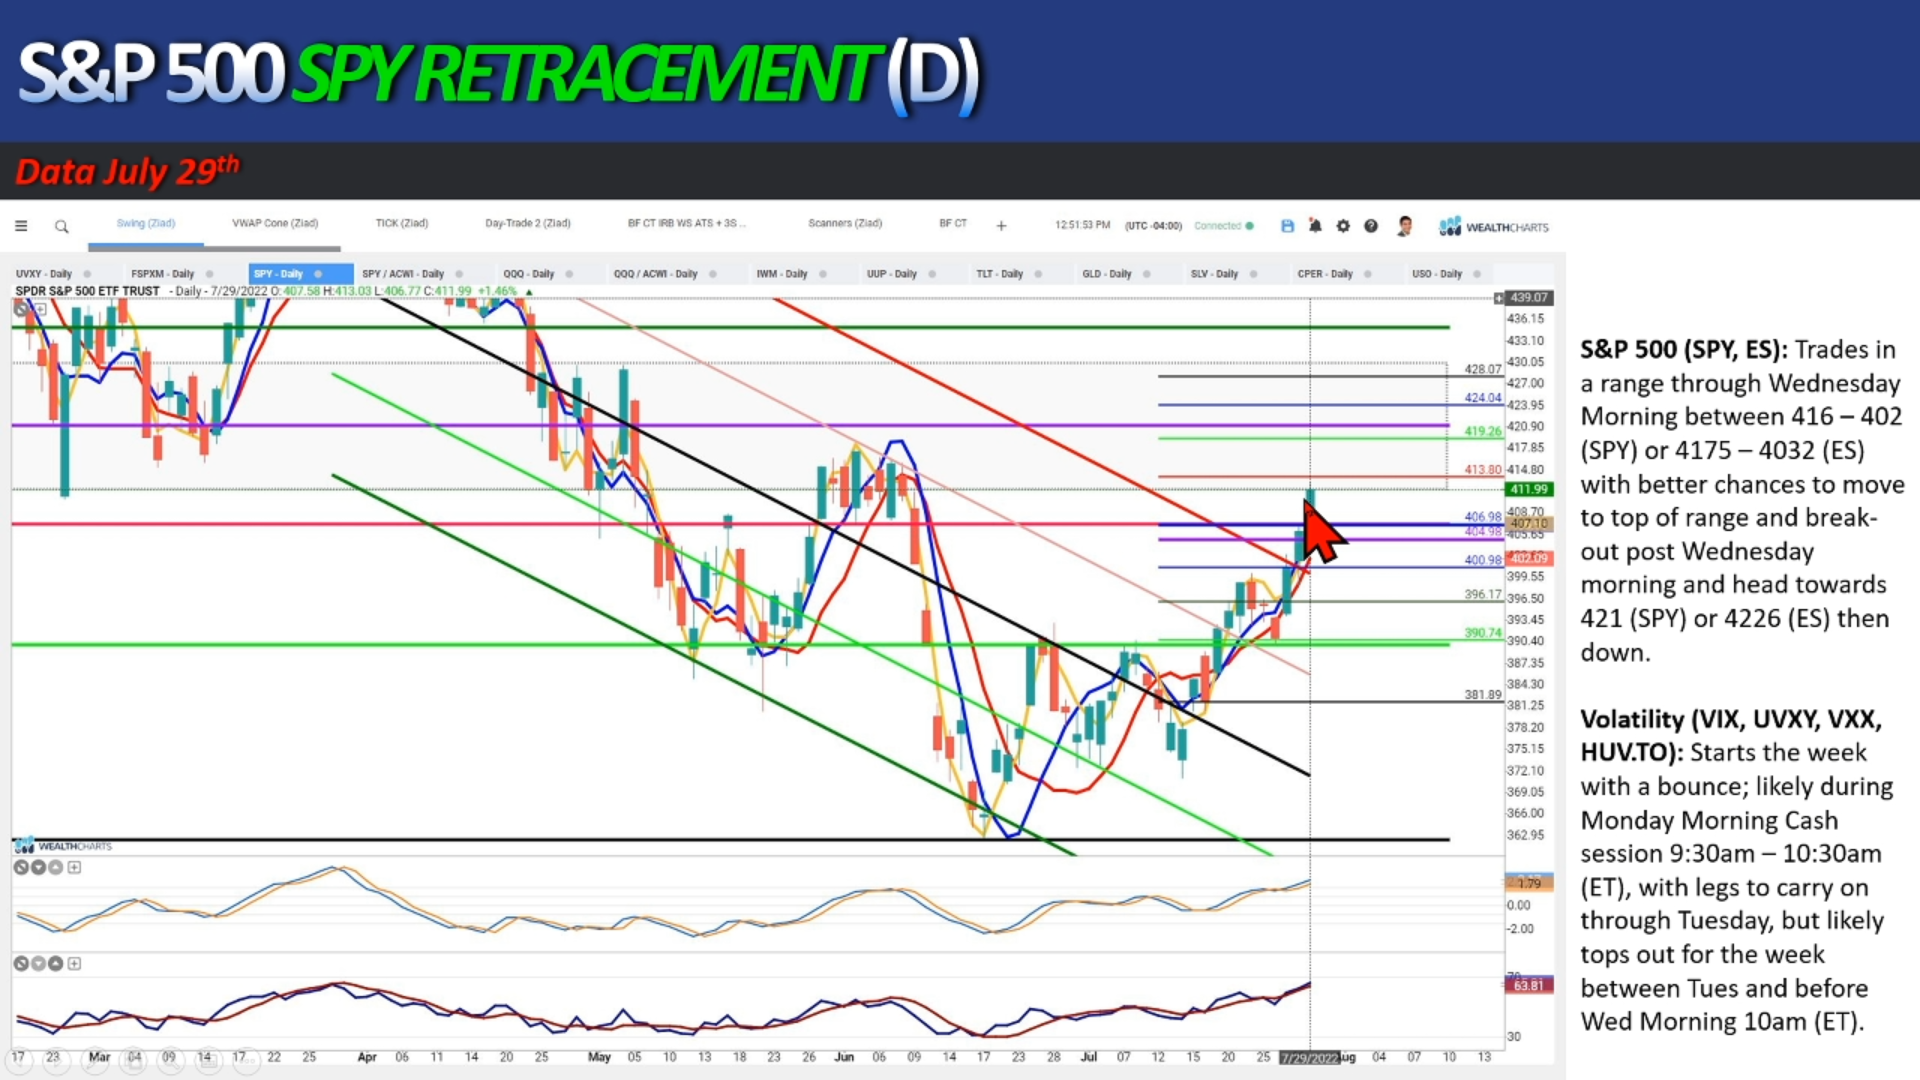Click the 439.07 price axis label
The image size is (1920, 1080).
click(1529, 298)
